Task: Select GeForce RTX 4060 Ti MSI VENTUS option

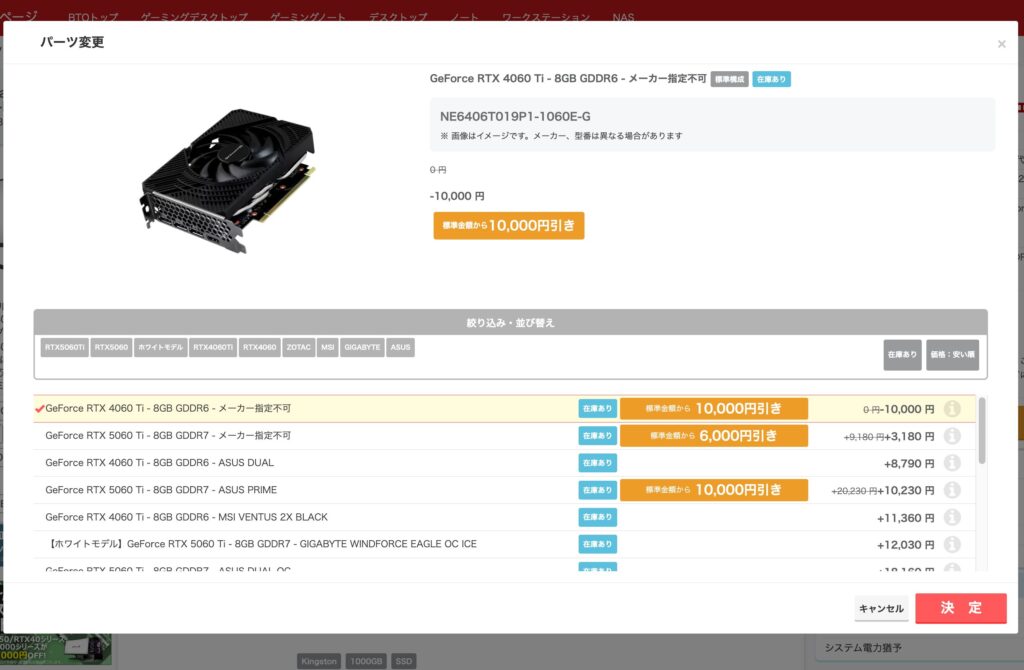Action: [186, 517]
